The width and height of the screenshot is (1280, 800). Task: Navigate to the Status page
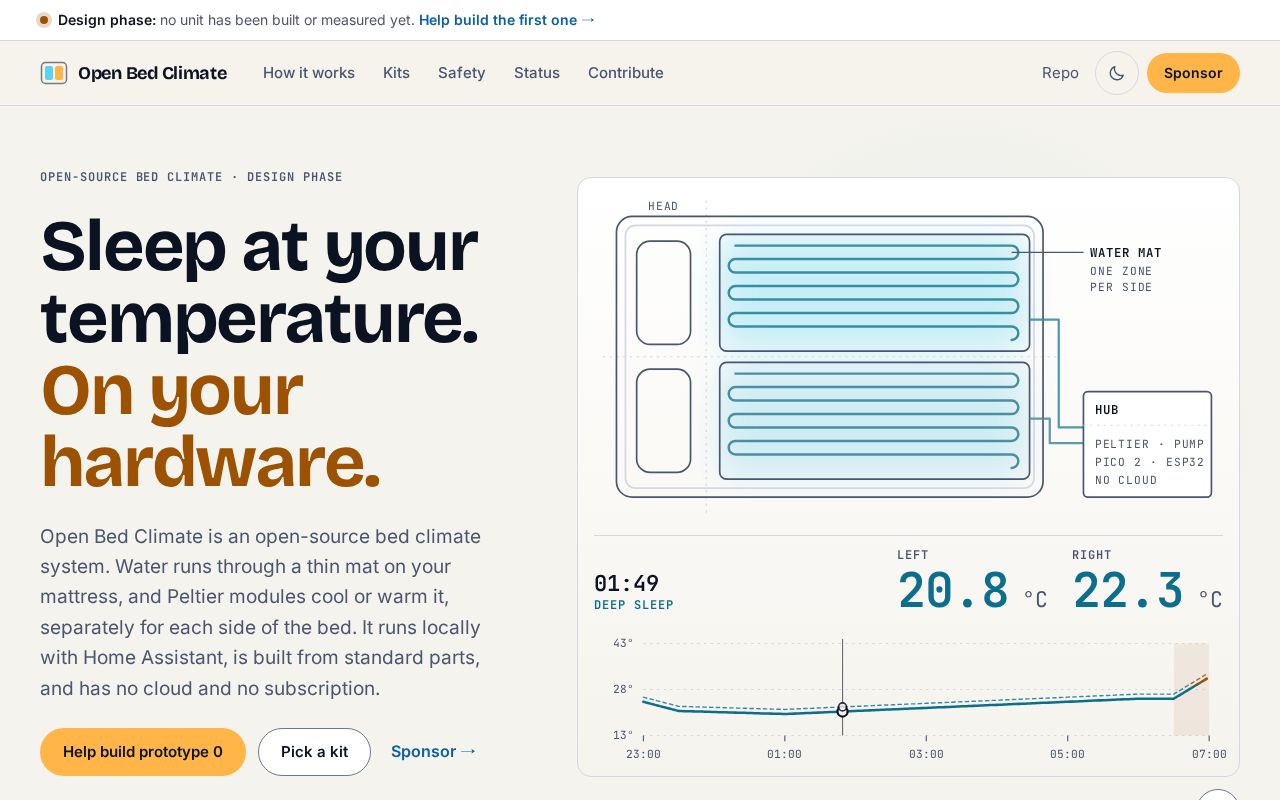[x=537, y=73]
